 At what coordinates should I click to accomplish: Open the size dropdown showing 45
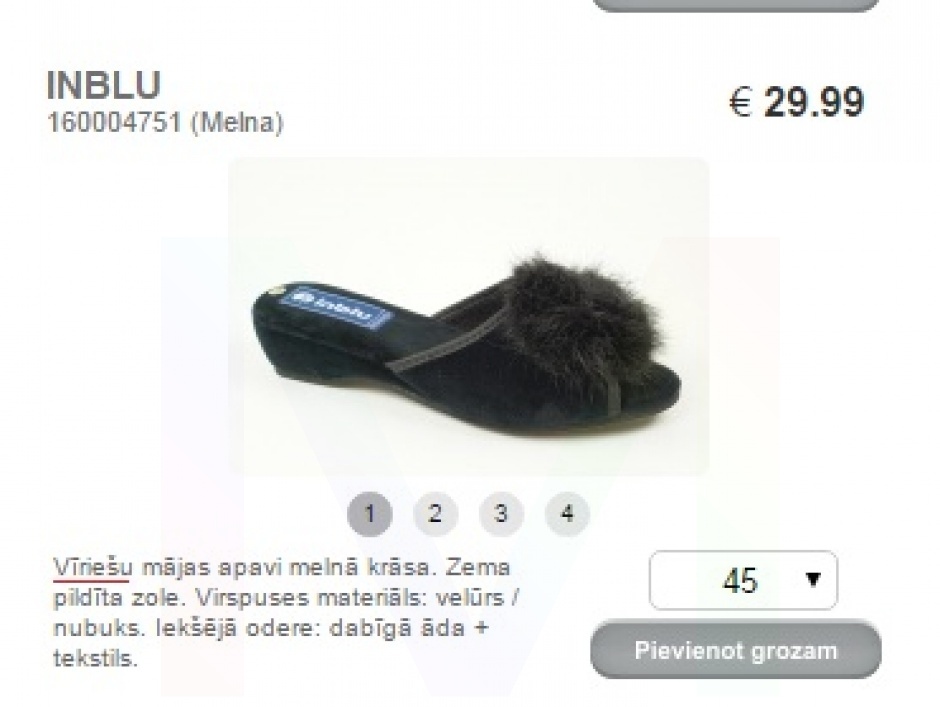pyautogui.click(x=743, y=580)
